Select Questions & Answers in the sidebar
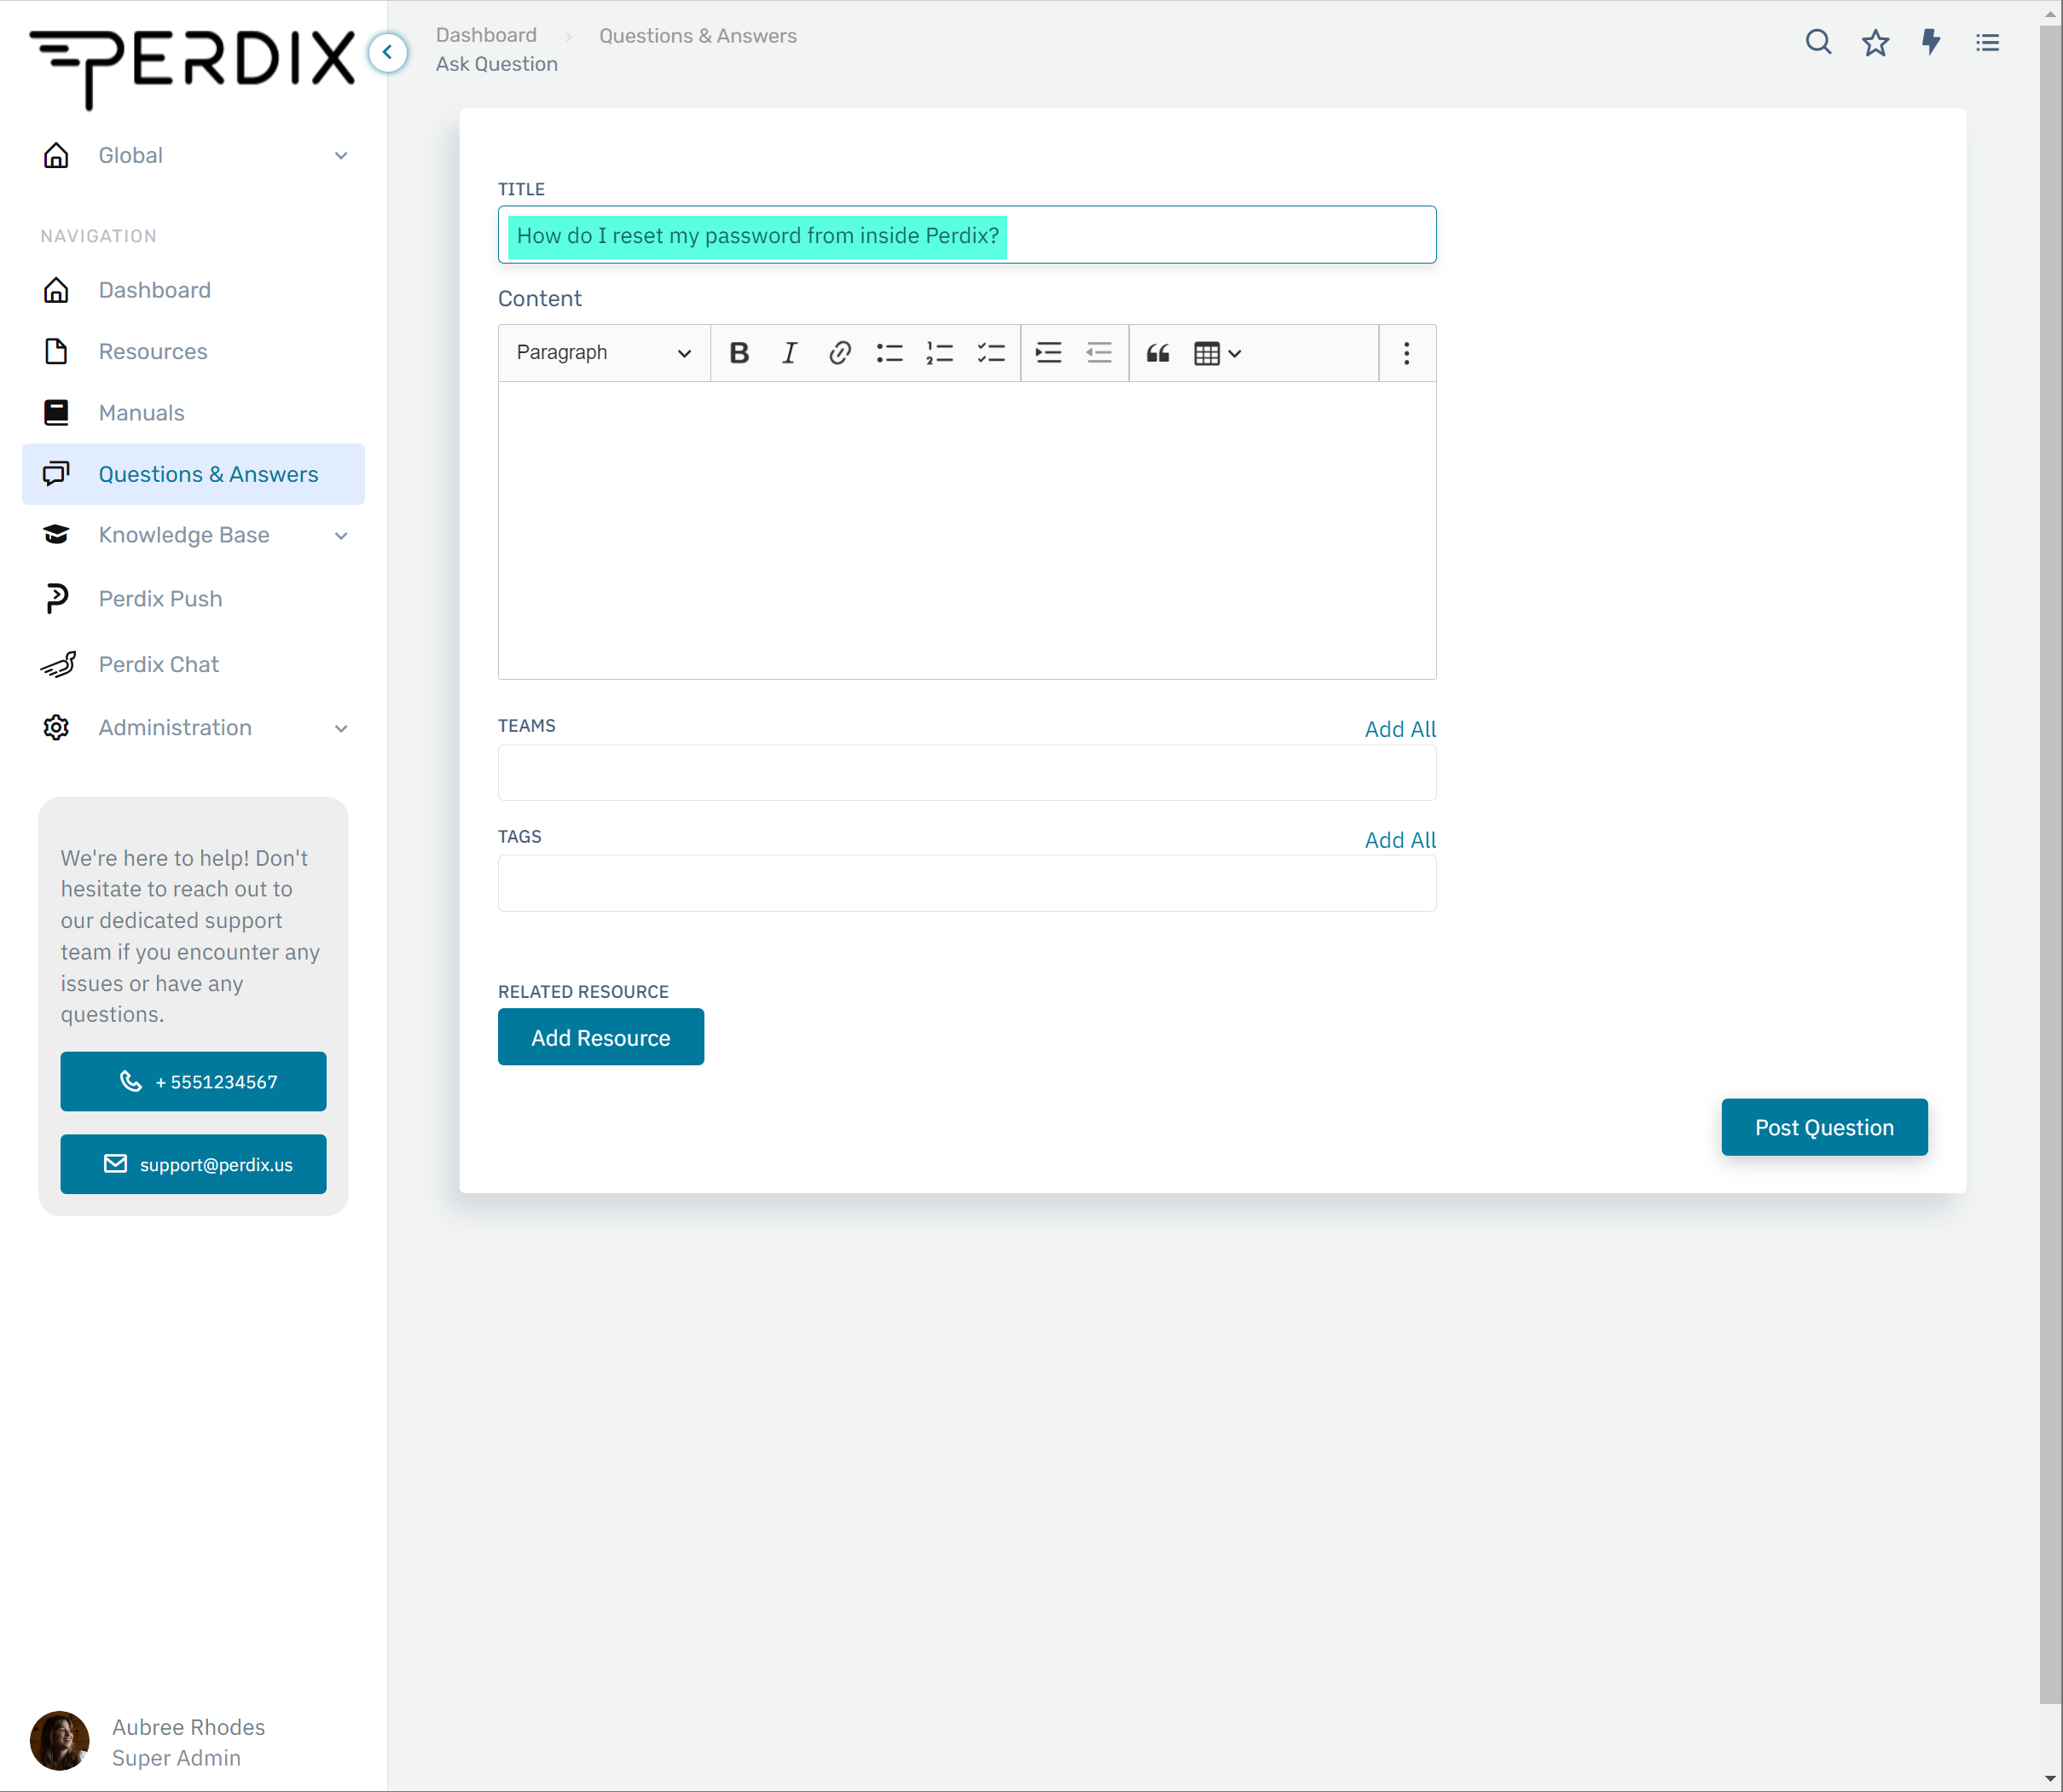The height and width of the screenshot is (1792, 2063). tap(193, 474)
